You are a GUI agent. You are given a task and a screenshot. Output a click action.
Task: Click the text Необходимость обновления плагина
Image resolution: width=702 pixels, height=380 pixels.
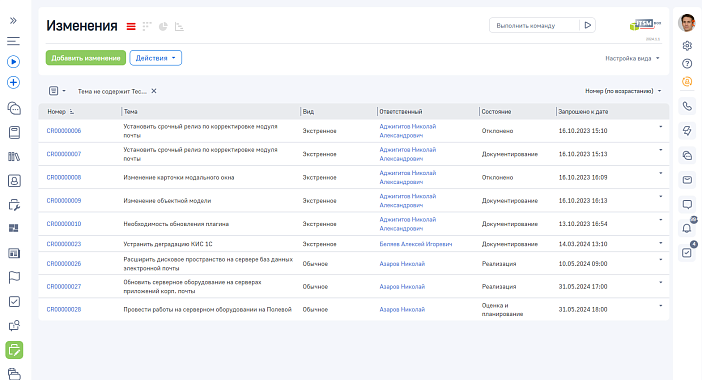coord(176,224)
